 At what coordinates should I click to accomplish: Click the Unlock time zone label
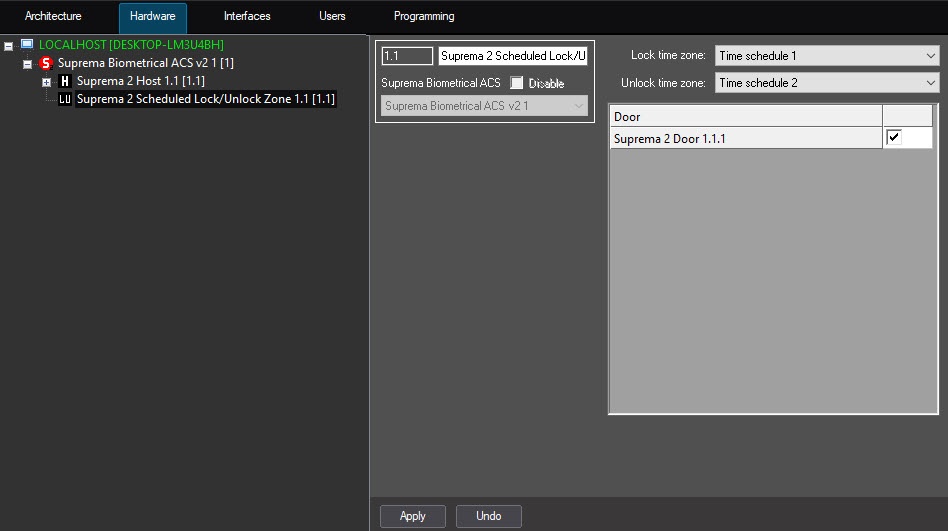[x=663, y=83]
